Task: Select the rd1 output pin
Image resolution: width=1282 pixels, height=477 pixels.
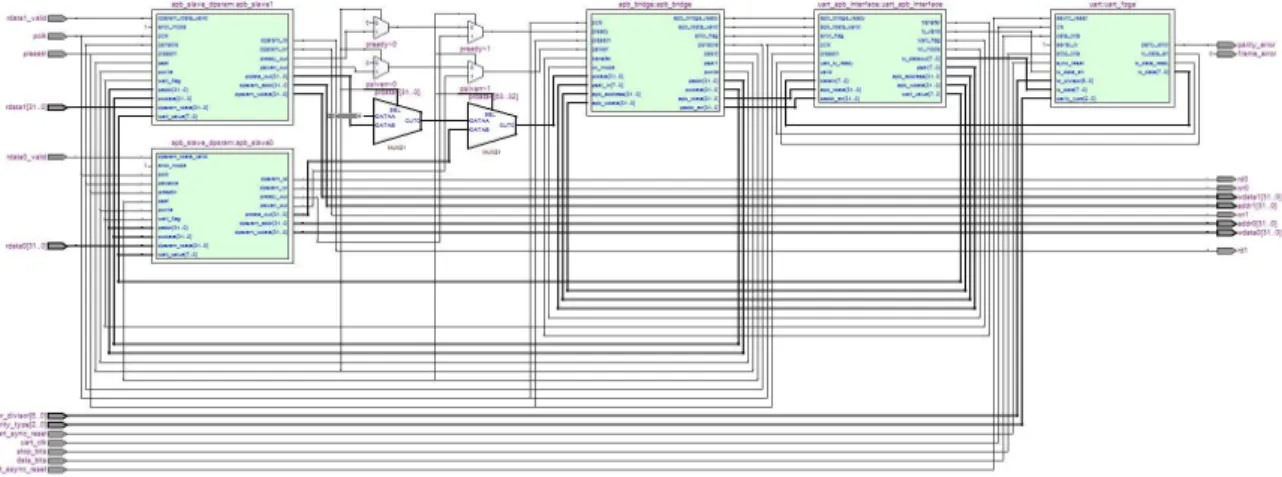Action: pos(1226,251)
